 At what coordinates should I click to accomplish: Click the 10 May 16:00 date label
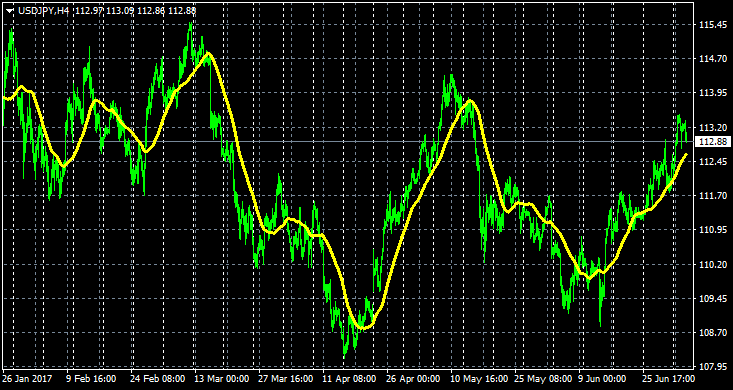(x=479, y=378)
